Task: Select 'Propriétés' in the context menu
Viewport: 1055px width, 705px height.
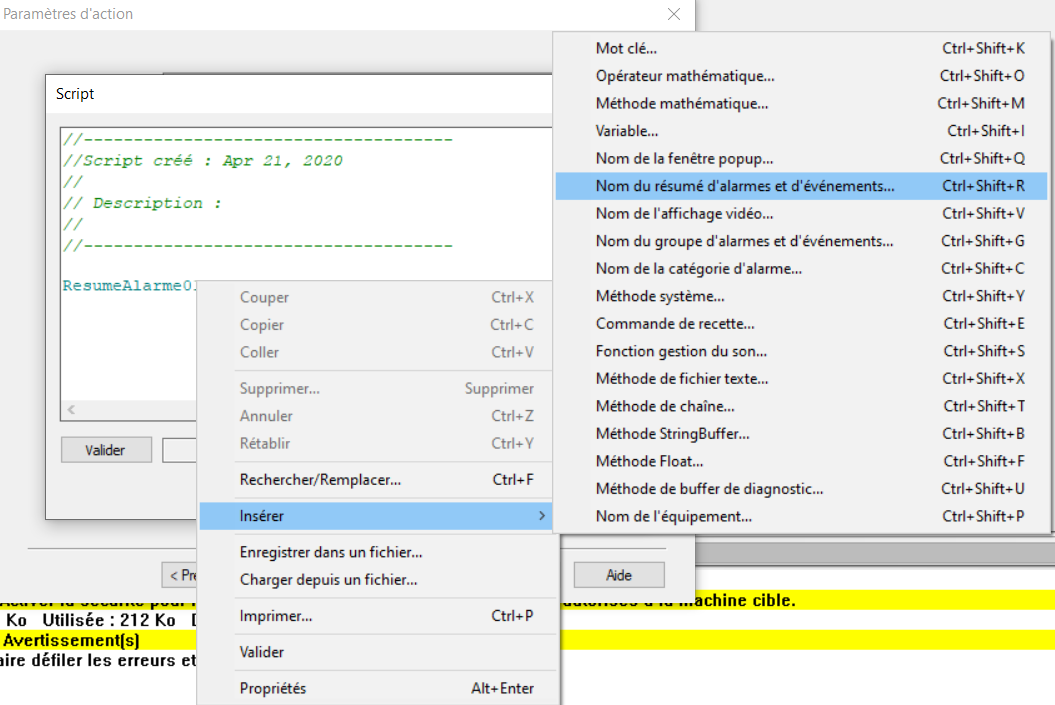Action: click(x=273, y=688)
